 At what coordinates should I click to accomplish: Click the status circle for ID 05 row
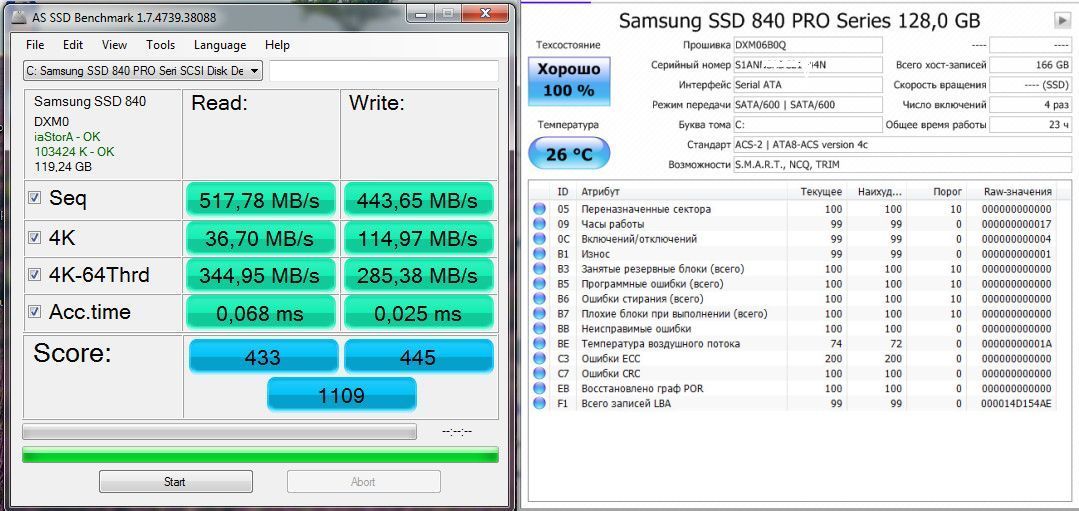539,209
